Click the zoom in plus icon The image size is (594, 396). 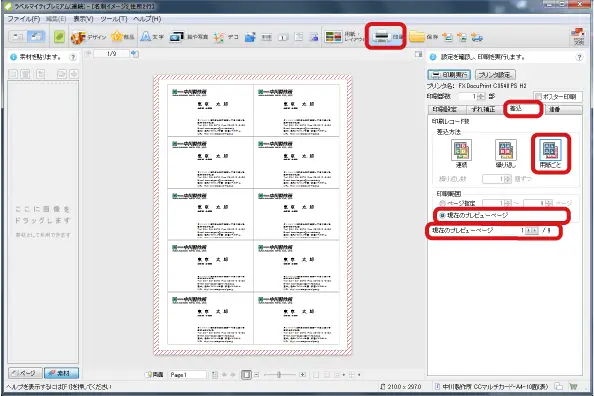tap(302, 375)
